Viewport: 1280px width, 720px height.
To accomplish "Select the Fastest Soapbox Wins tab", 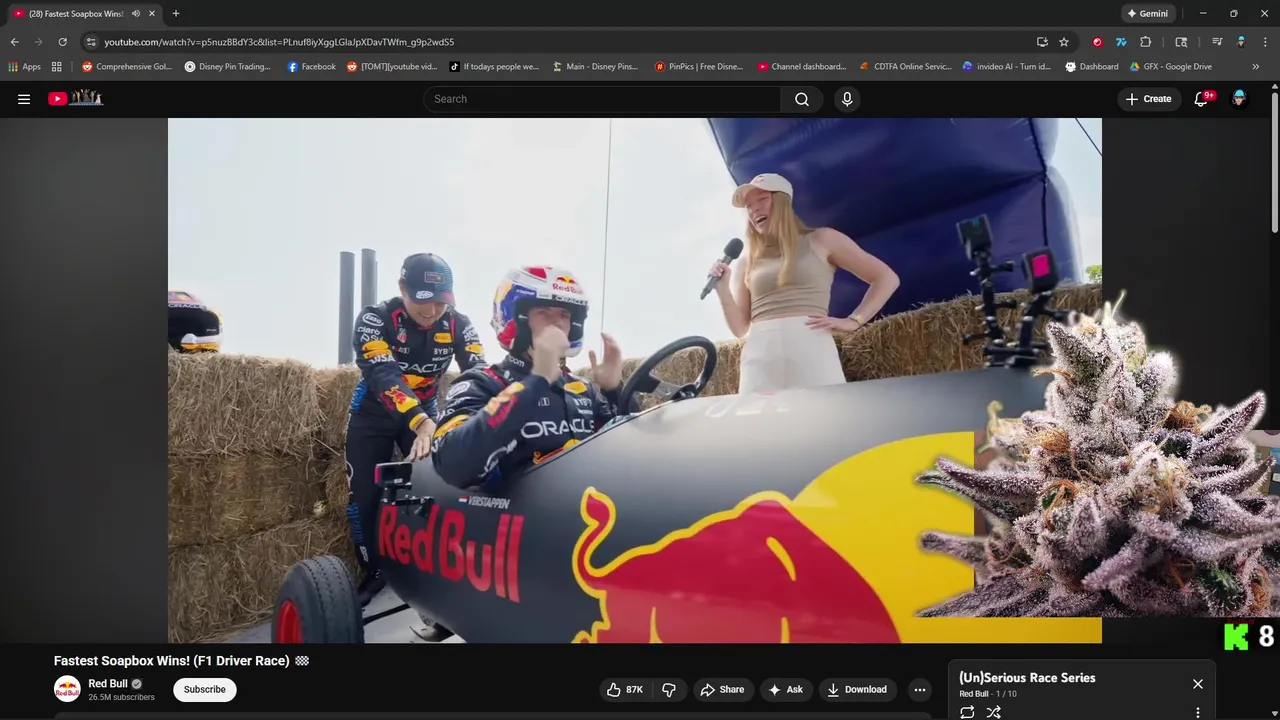I will pyautogui.click(x=75, y=14).
